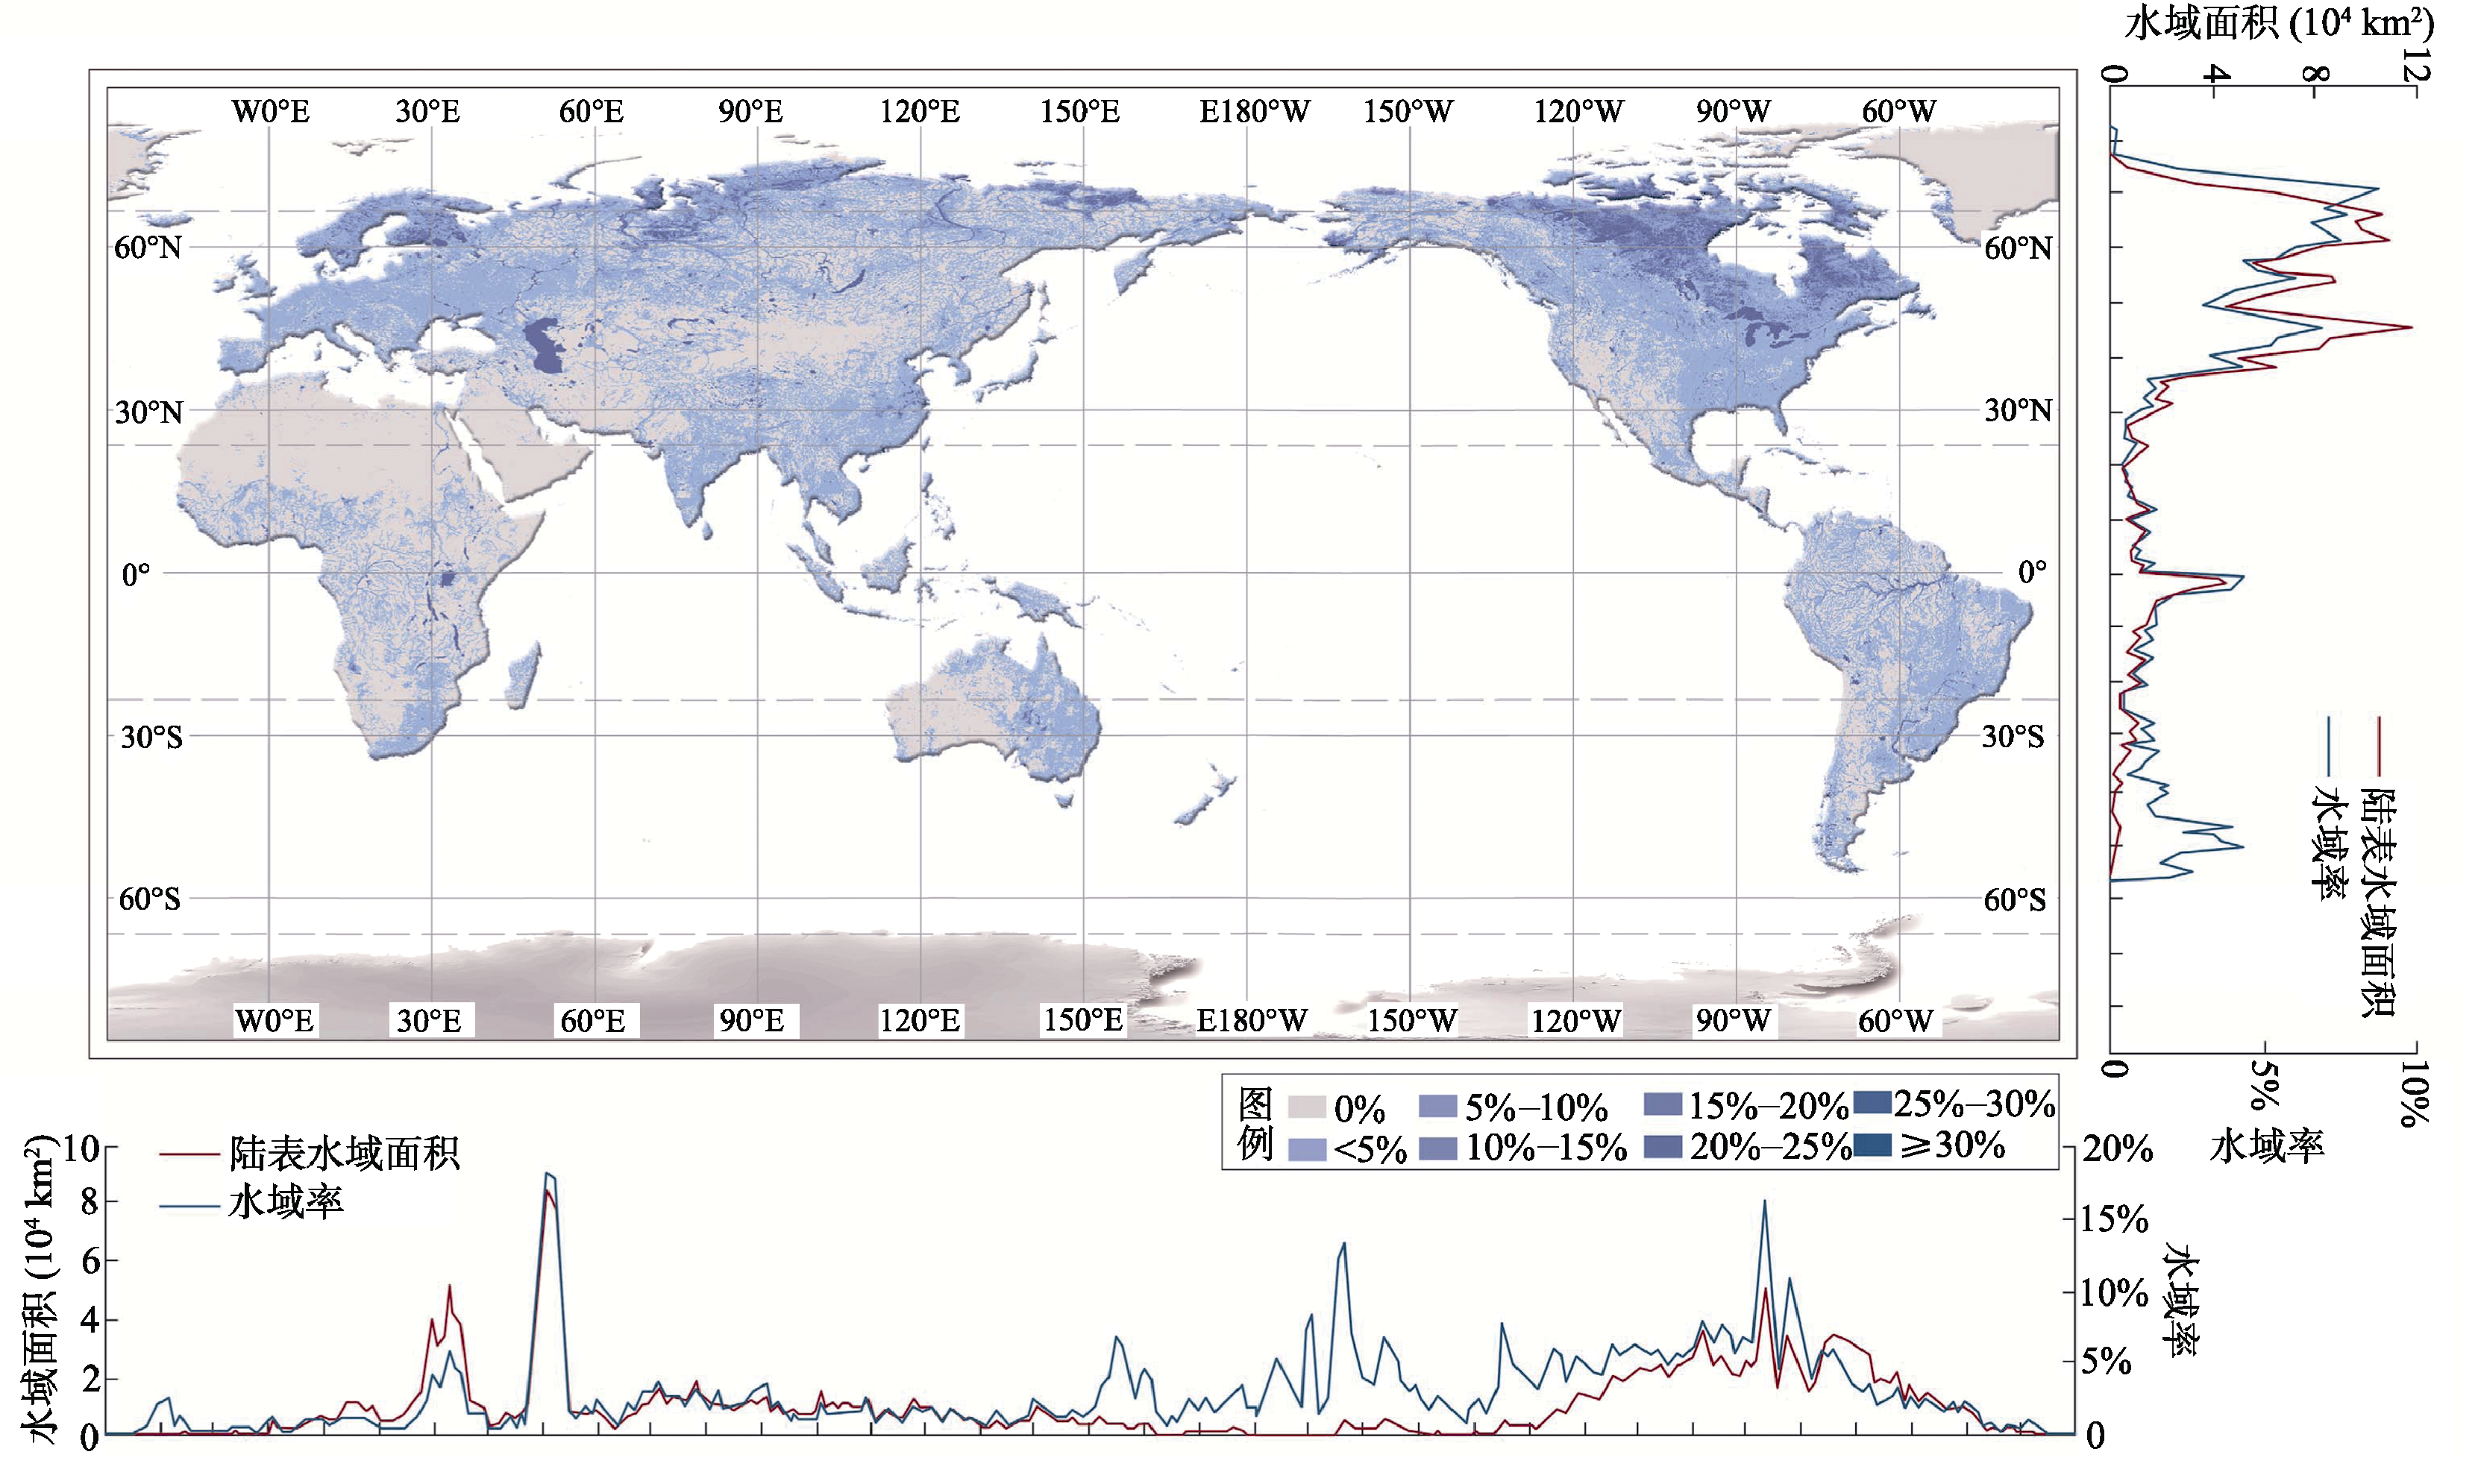Image resolution: width=2481 pixels, height=1484 pixels.
Task: Click the 15% tick on bottom chart's right axis
Action: pos(2114,1219)
